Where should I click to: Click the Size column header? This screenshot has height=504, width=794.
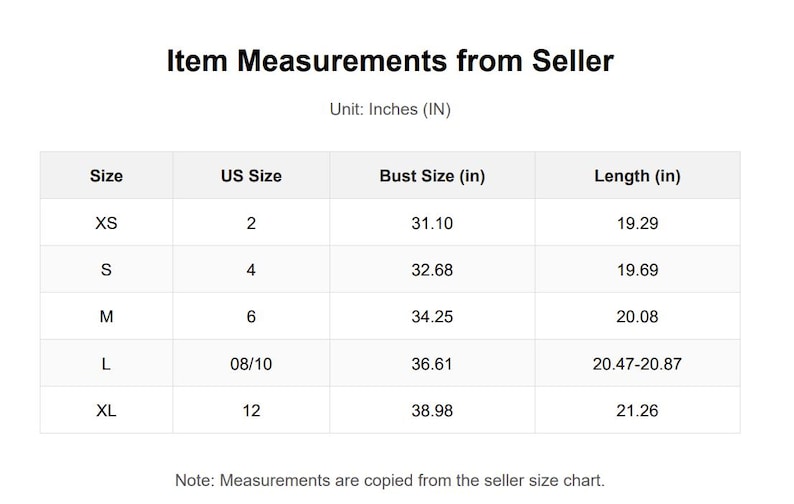coord(106,176)
